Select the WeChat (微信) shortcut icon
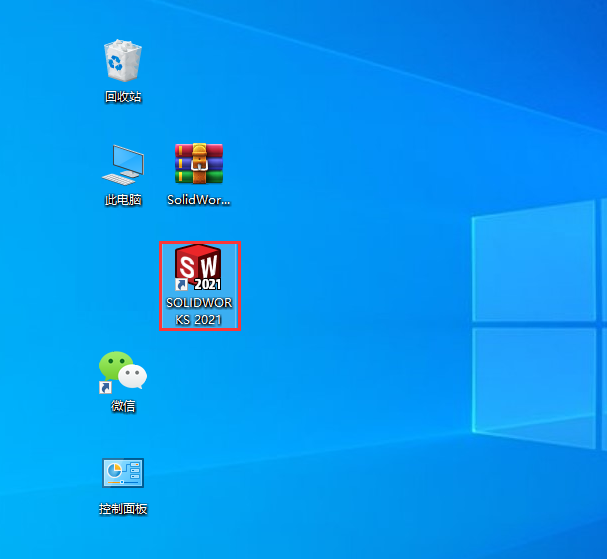Screen dimensions: 607x559 tap(123, 371)
